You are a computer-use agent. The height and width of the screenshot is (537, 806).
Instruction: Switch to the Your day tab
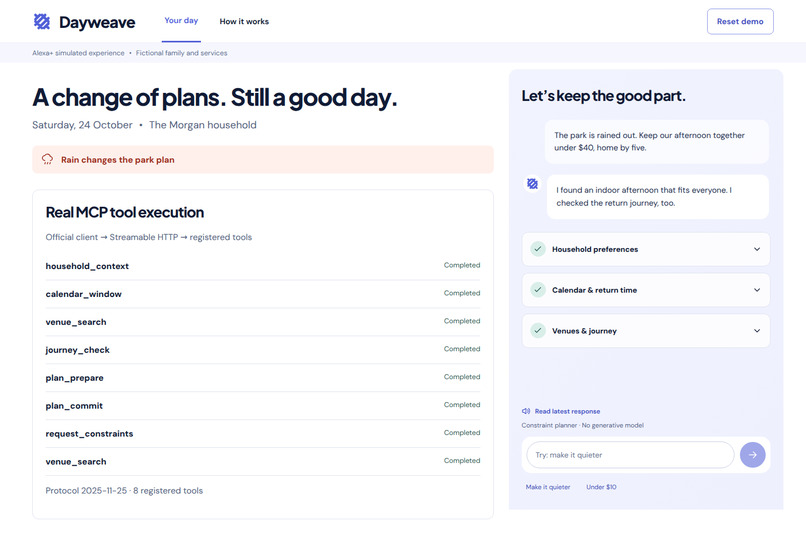pyautogui.click(x=181, y=21)
